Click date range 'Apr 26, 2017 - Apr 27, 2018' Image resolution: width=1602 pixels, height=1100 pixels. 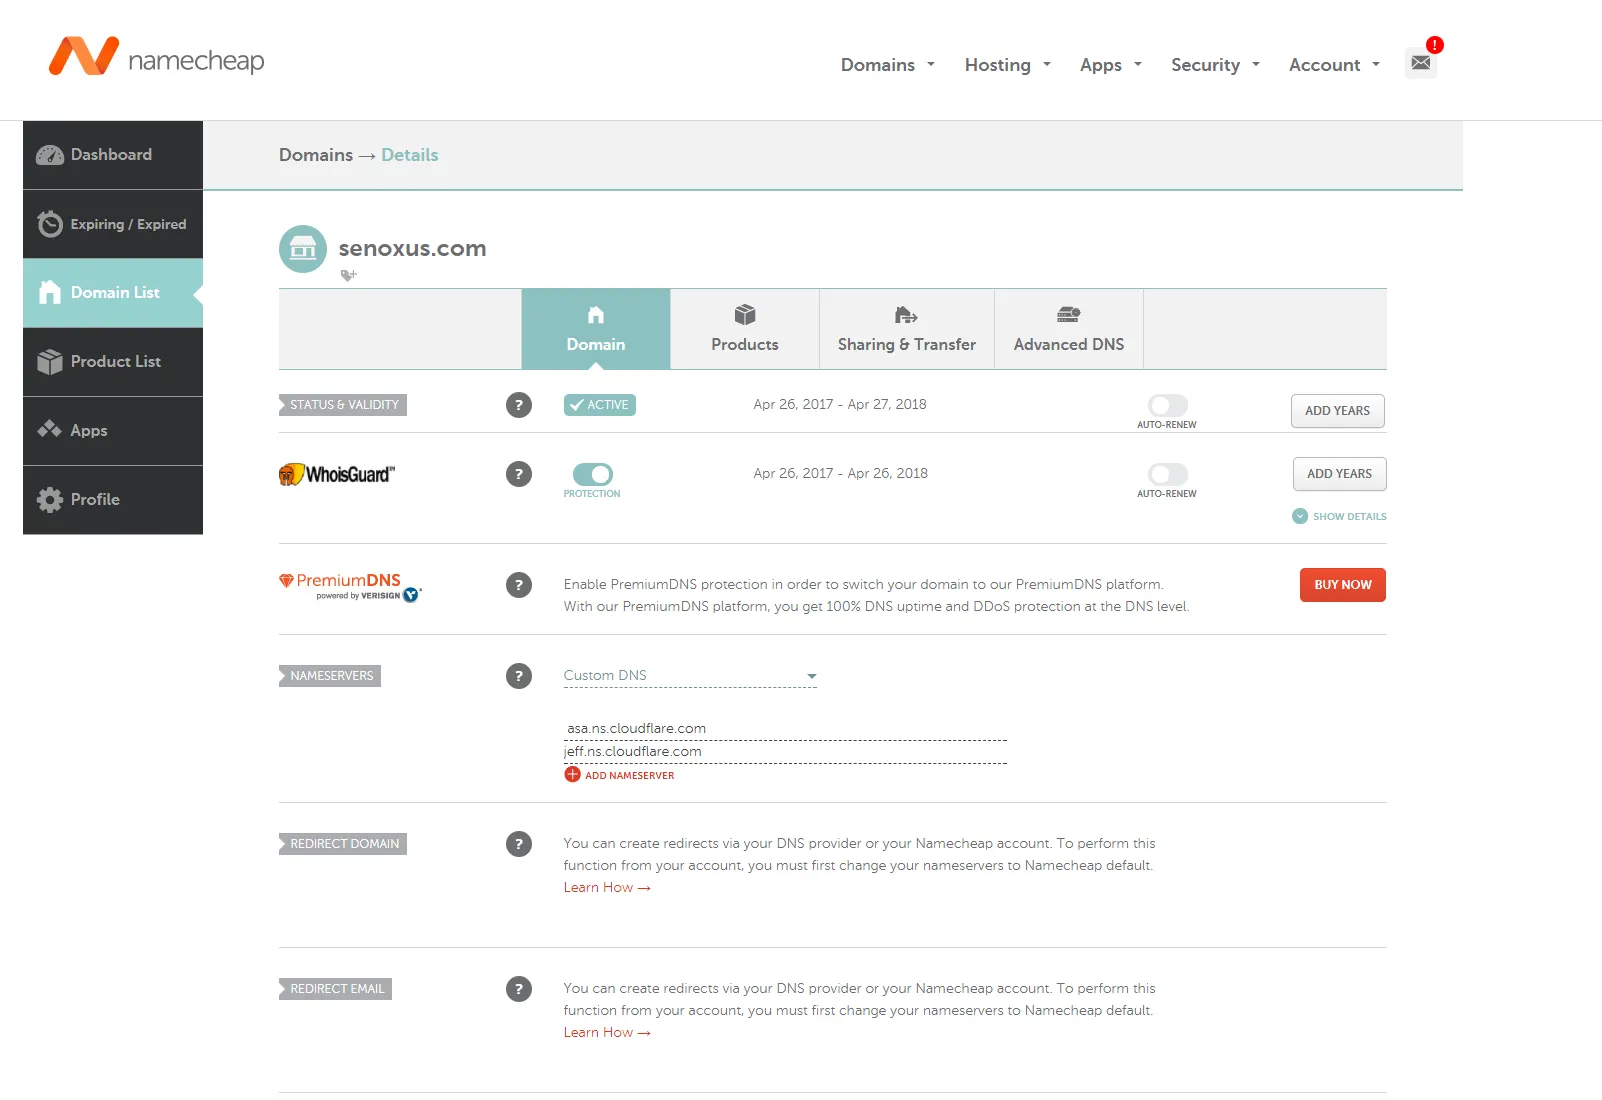tap(840, 405)
